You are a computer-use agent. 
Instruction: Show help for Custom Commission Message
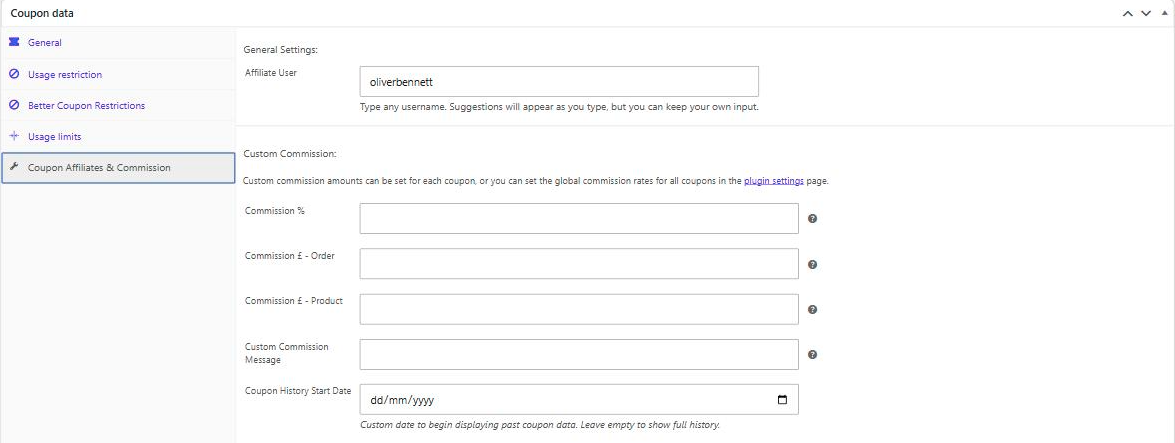[812, 355]
